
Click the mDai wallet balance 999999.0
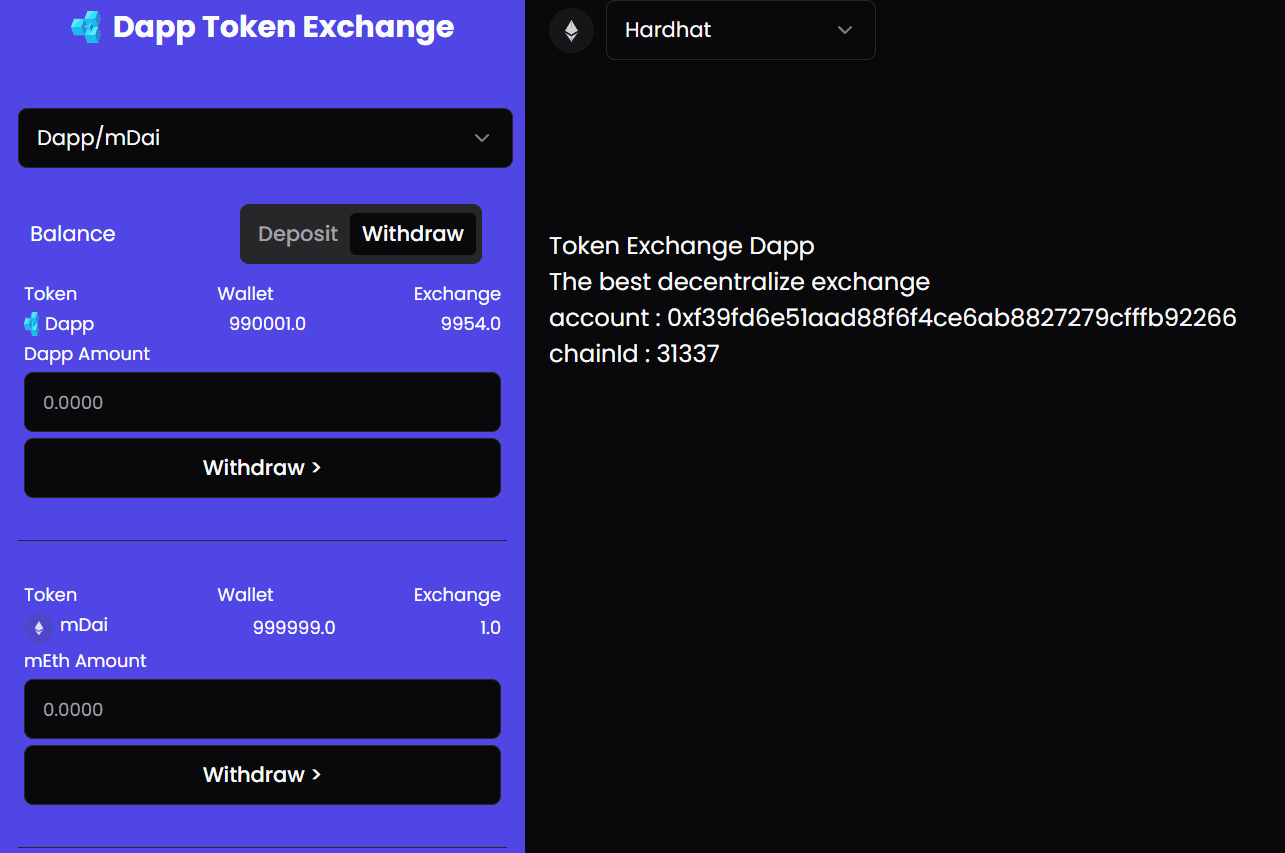tap(294, 628)
